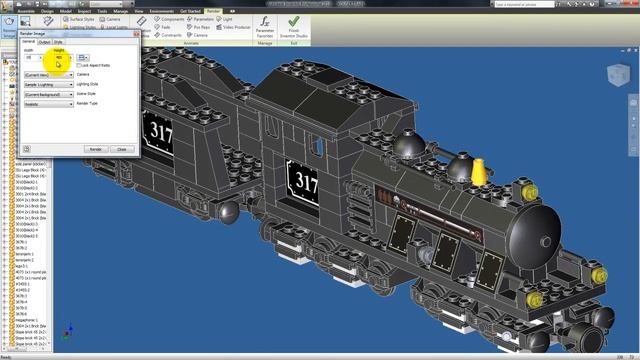Open the image size preset dropdown
The width and height of the screenshot is (640, 360).
click(83, 58)
